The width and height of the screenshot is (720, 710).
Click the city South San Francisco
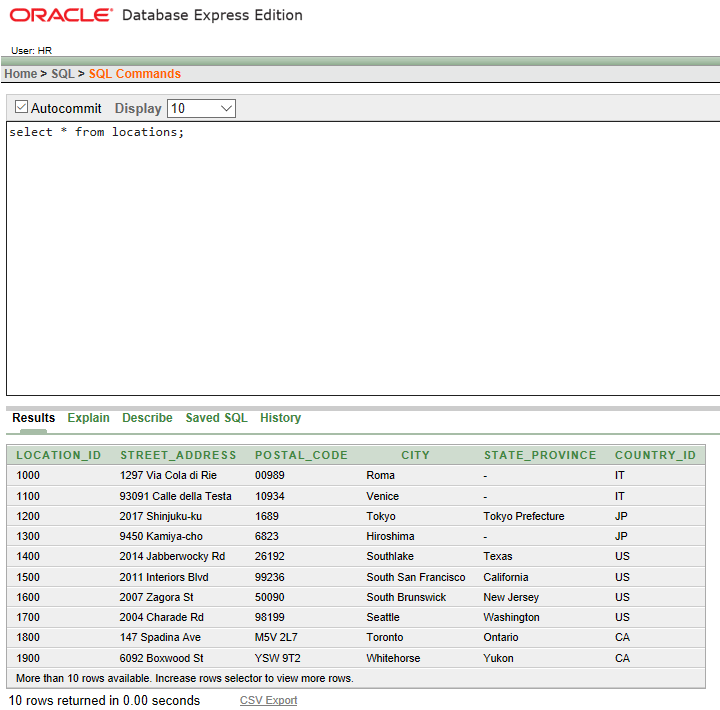click(x=416, y=577)
